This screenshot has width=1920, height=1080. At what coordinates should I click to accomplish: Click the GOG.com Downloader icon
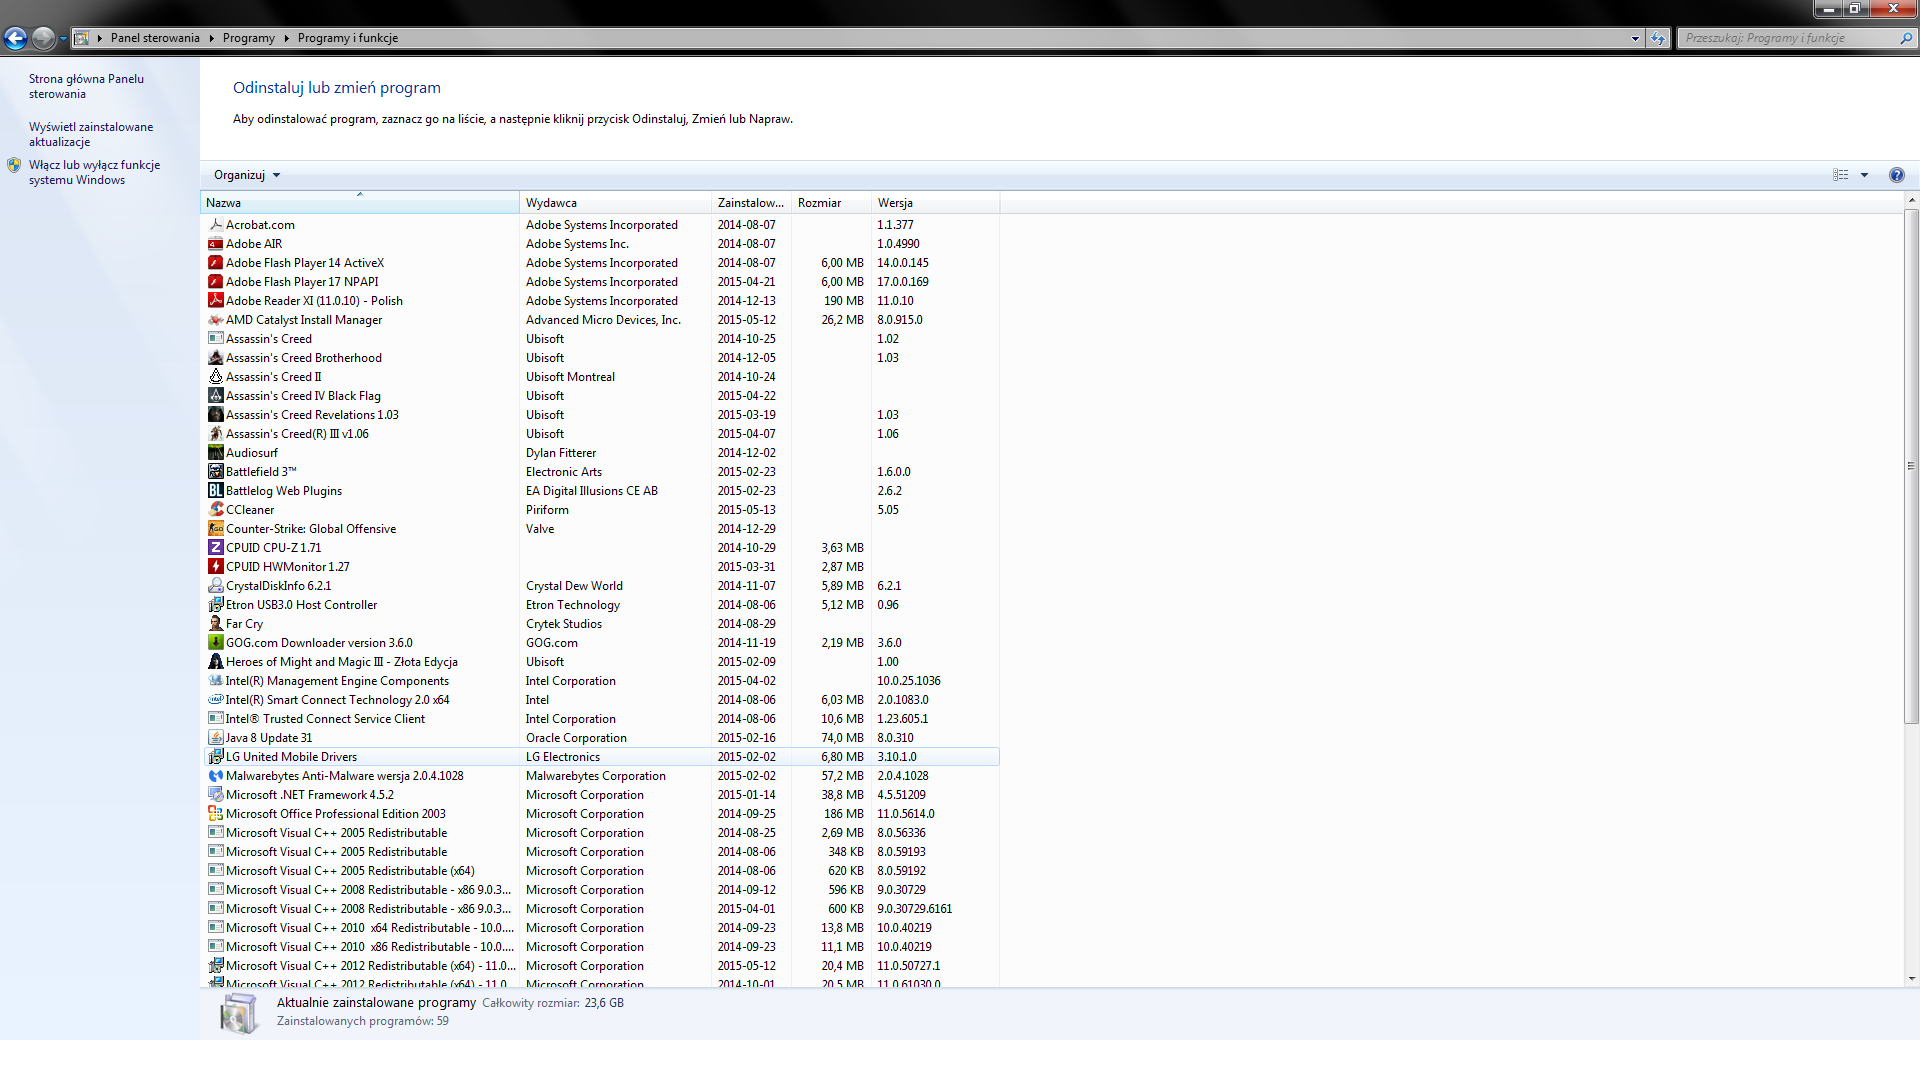tap(215, 643)
